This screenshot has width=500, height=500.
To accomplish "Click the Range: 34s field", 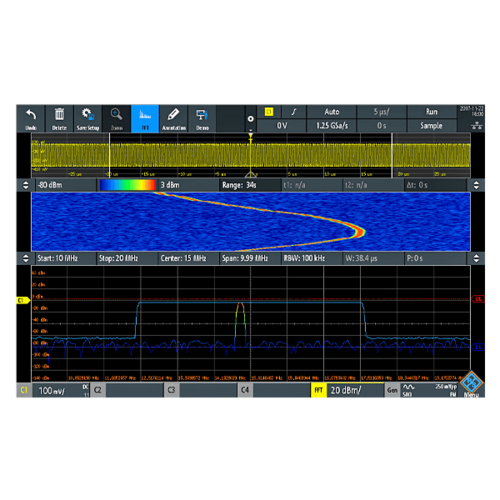I will [250, 185].
